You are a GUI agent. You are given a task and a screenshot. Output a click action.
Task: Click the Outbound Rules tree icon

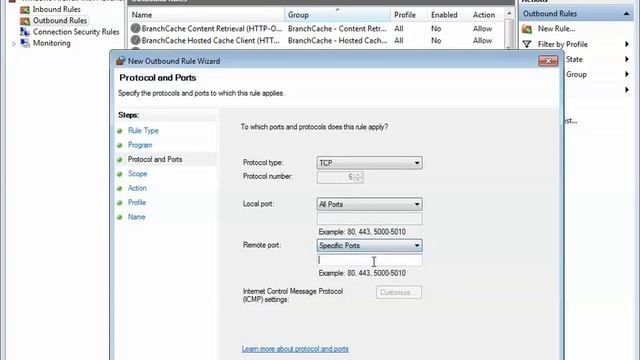pyautogui.click(x=25, y=20)
